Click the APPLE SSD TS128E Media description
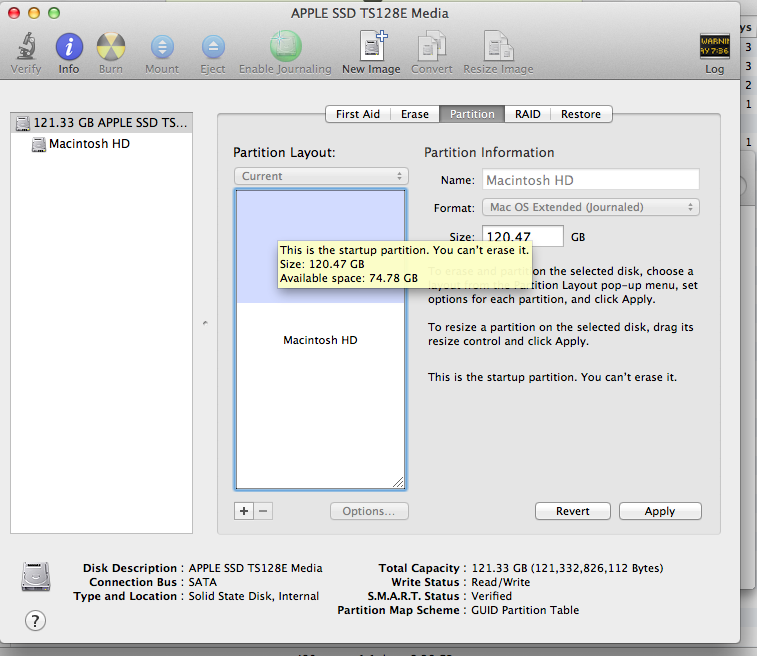757x656 pixels. (255, 568)
